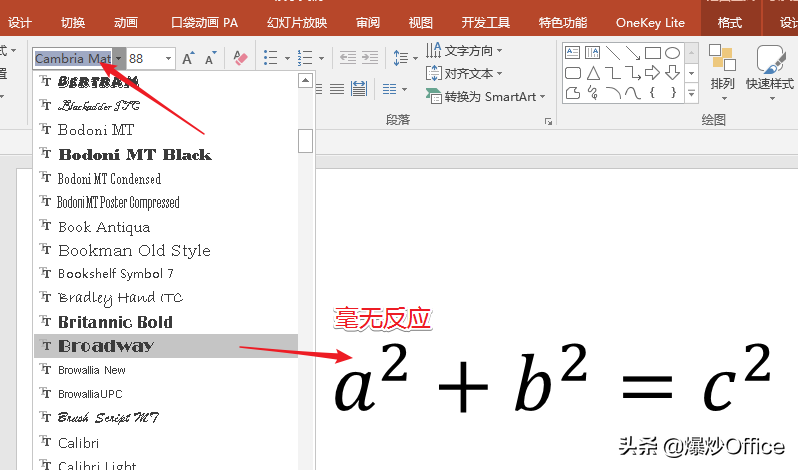Select the triangle shape
The image size is (798, 470).
point(593,73)
